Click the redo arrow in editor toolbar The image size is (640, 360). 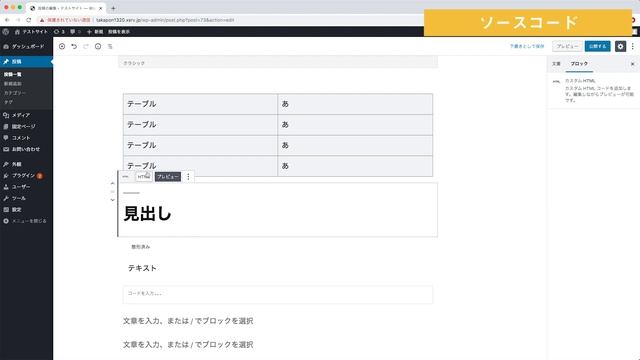click(86, 47)
